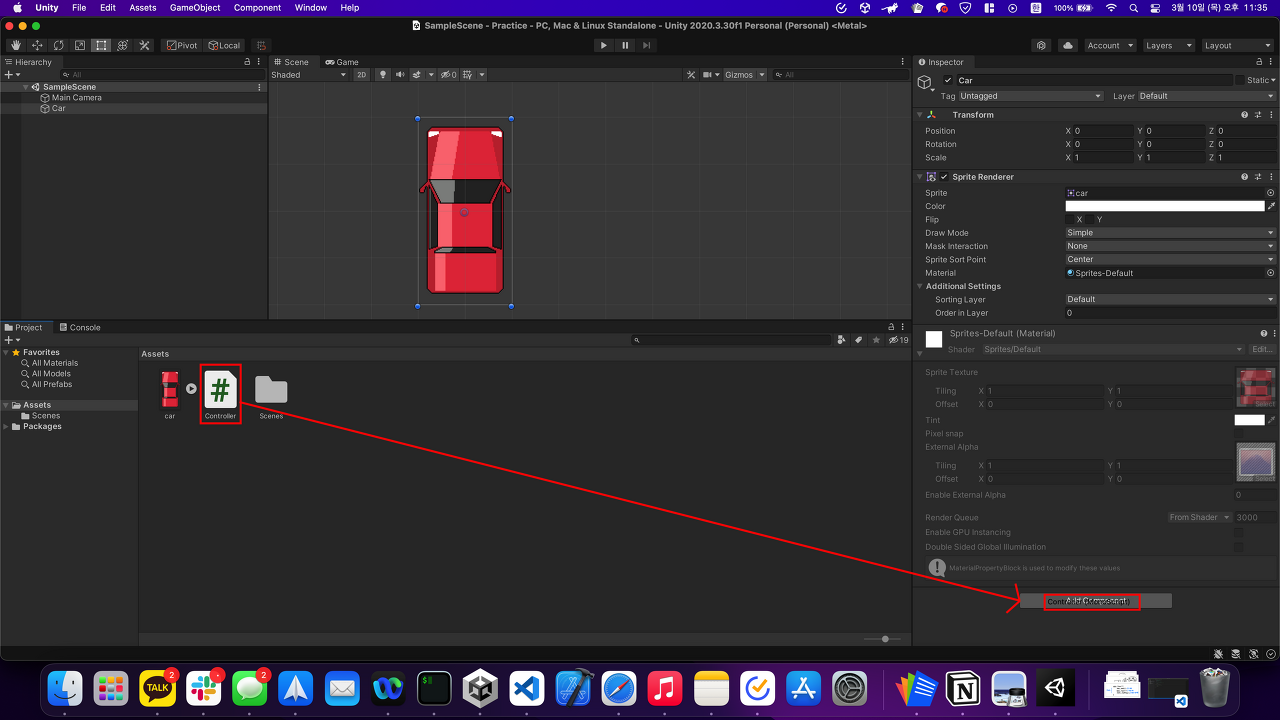Open the GameObject menu

(194, 8)
